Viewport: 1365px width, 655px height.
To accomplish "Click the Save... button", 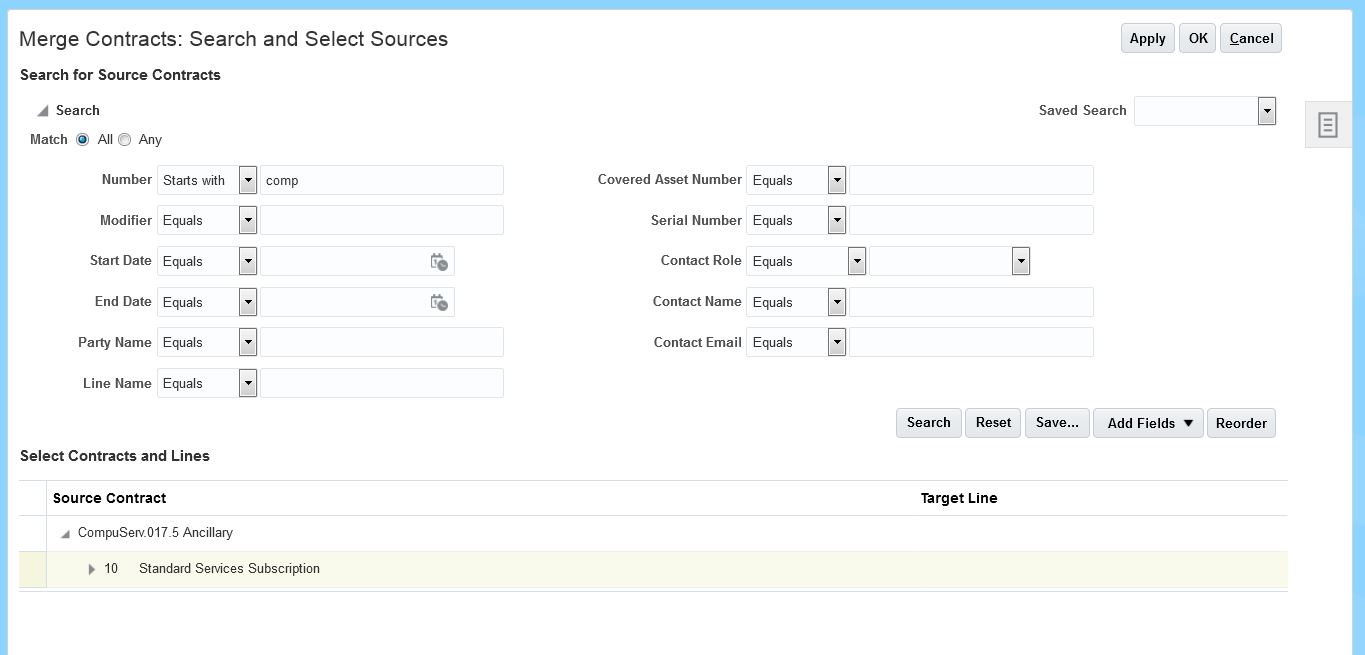I will 1057,423.
